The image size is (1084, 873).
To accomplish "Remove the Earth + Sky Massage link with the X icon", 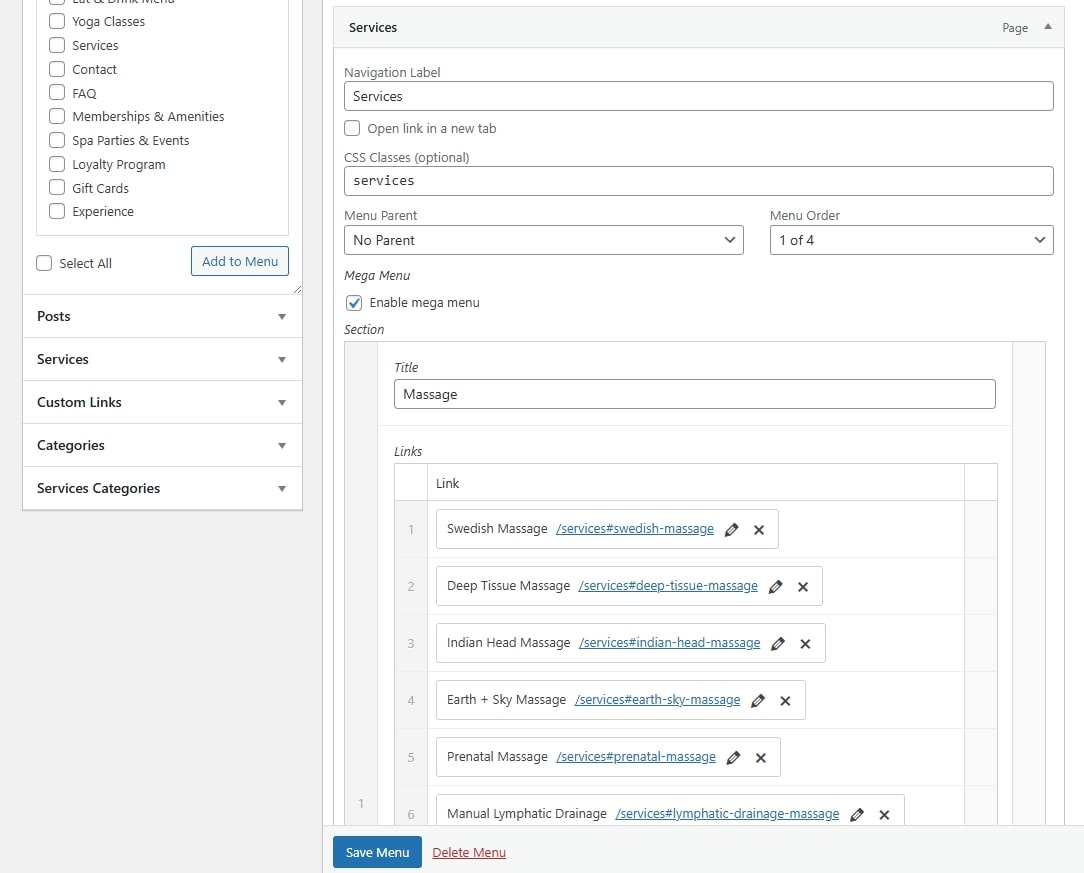I will point(785,701).
